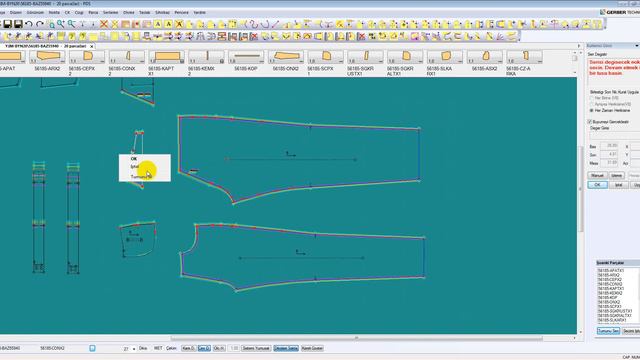Click the crossed-out A annotation icon
The image size is (640, 360).
(x=179, y=24)
